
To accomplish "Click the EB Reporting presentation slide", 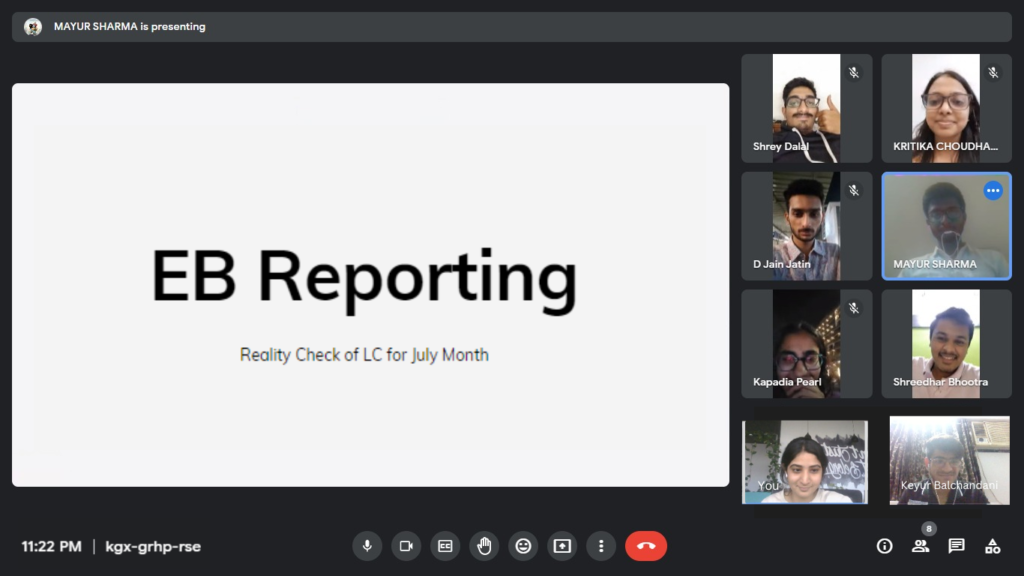I will click(370, 285).
